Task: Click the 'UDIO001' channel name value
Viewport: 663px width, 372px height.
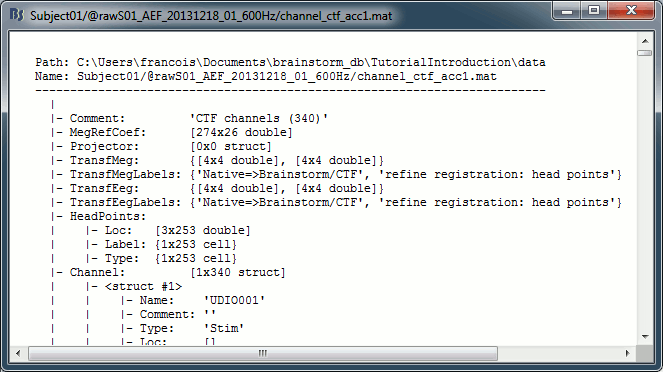Action: tap(235, 300)
